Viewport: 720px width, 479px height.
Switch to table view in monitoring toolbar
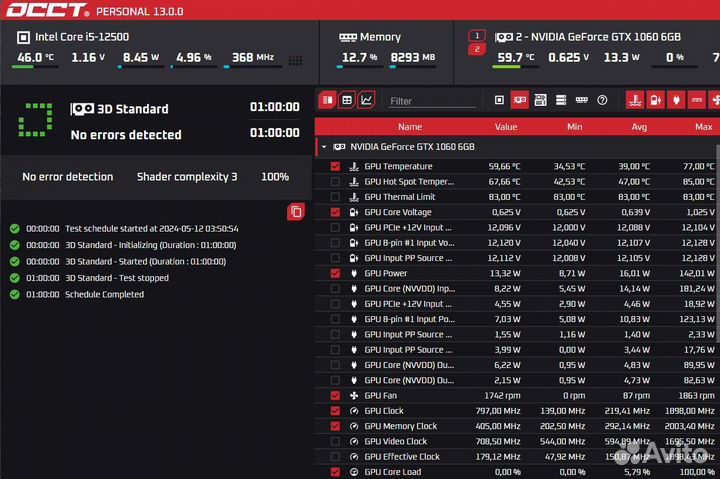pos(346,100)
